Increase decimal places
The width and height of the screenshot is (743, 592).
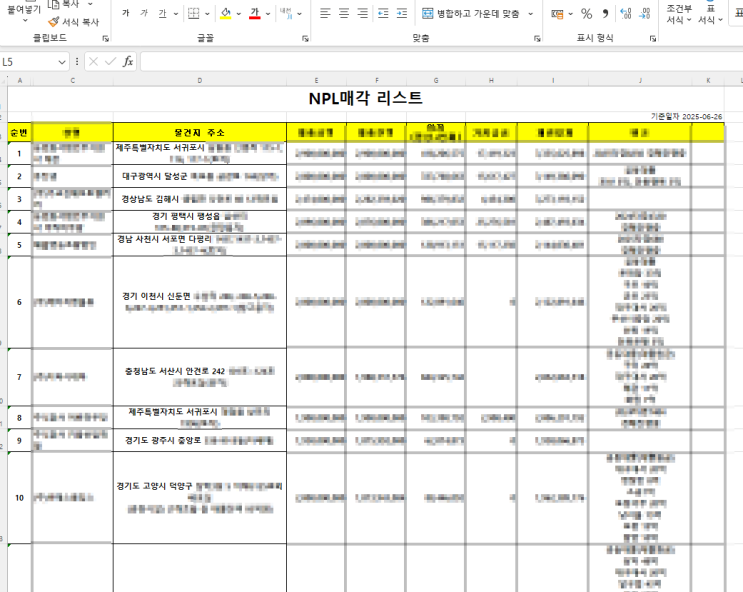coord(625,14)
